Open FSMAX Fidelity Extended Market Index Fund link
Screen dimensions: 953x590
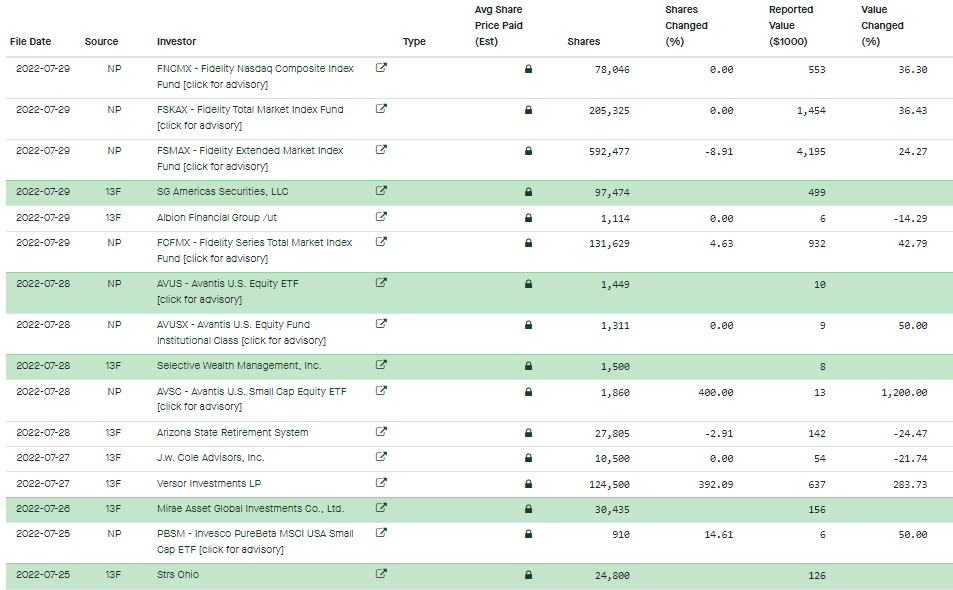[250, 158]
